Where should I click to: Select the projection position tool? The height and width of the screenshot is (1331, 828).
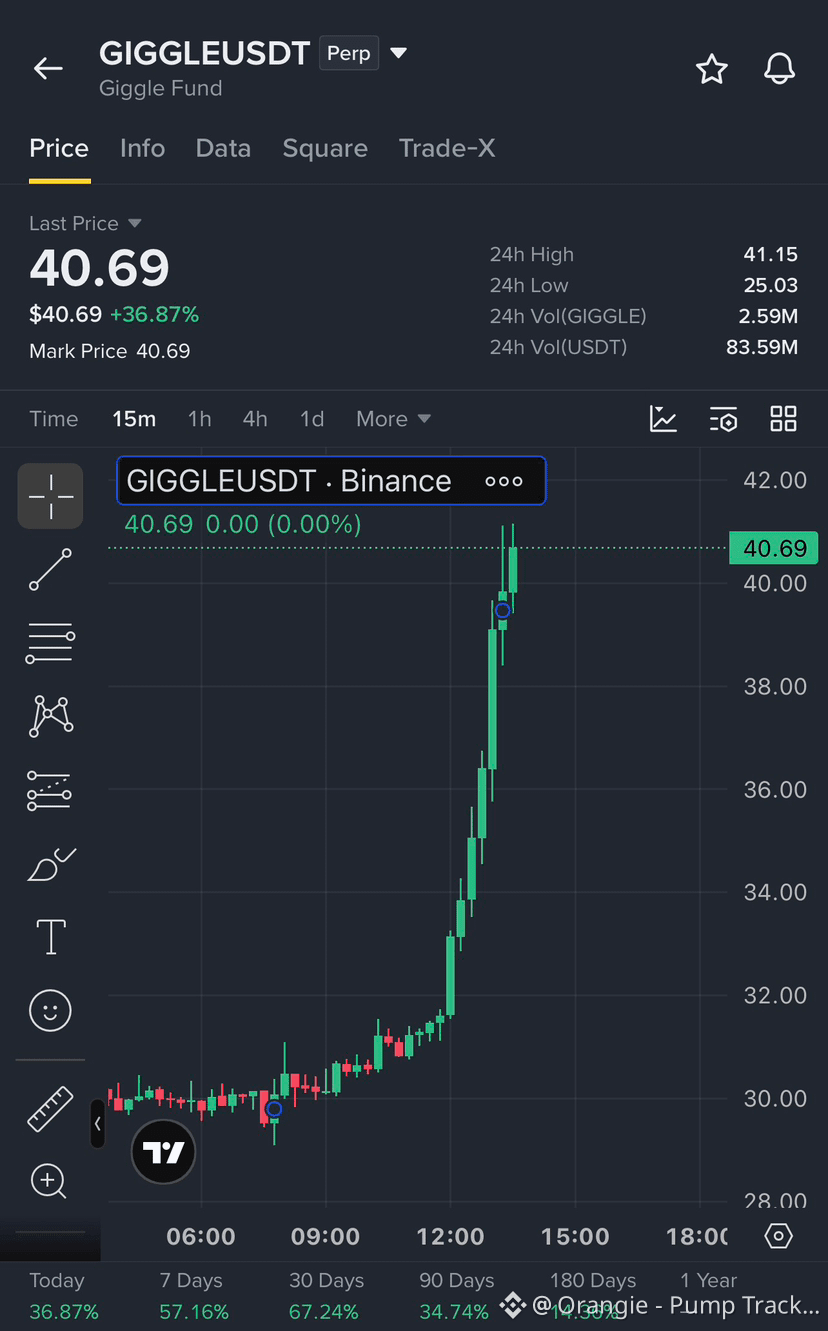(x=50, y=790)
